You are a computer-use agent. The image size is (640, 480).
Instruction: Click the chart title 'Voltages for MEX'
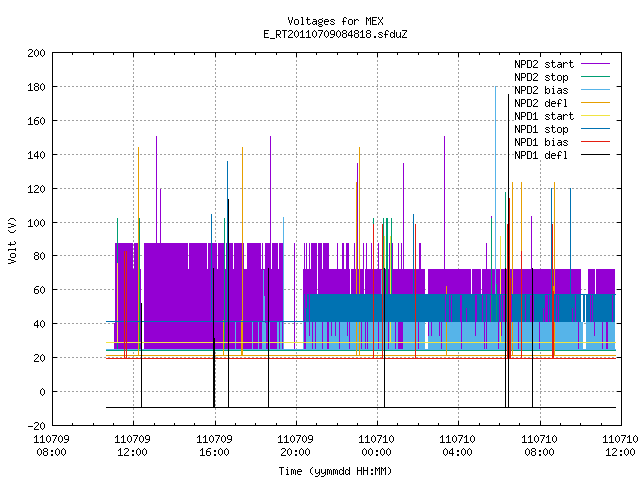tap(335, 21)
